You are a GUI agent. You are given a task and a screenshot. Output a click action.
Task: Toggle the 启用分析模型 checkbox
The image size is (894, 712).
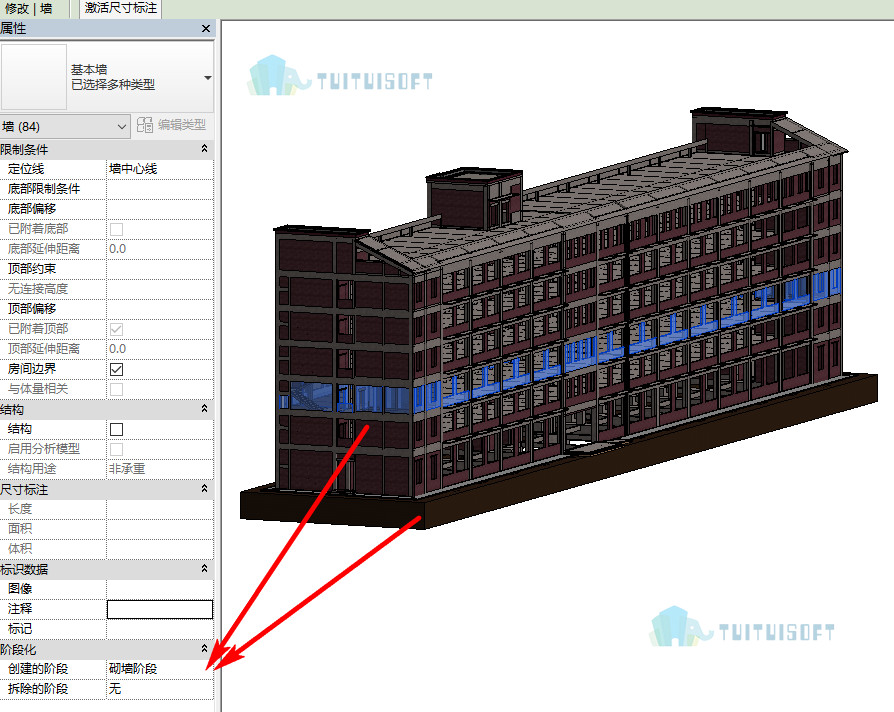[116, 449]
